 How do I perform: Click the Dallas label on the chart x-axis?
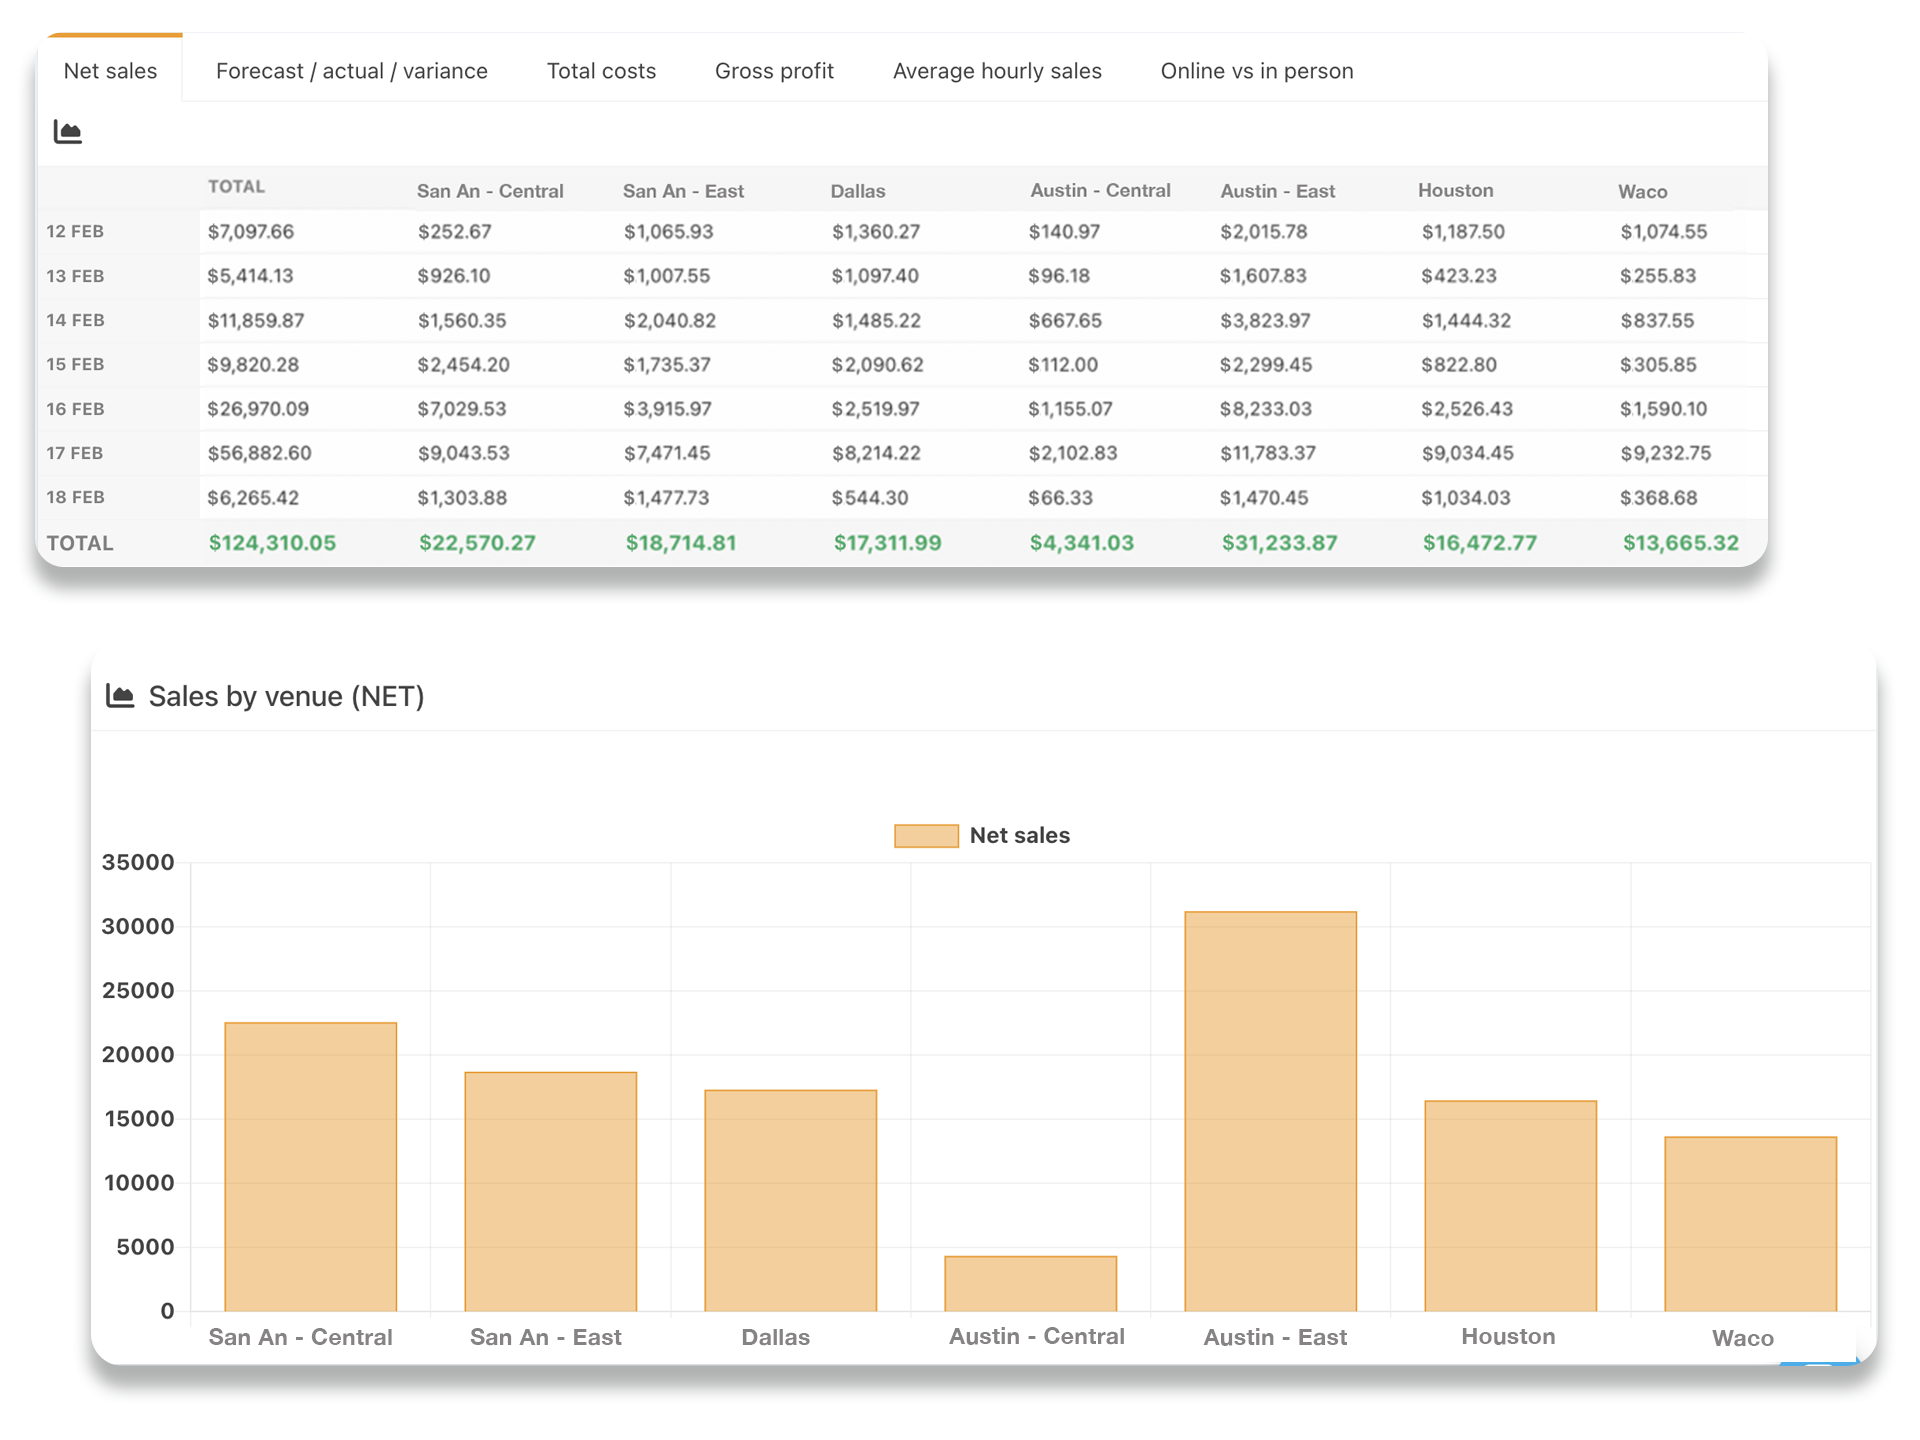click(x=776, y=1337)
